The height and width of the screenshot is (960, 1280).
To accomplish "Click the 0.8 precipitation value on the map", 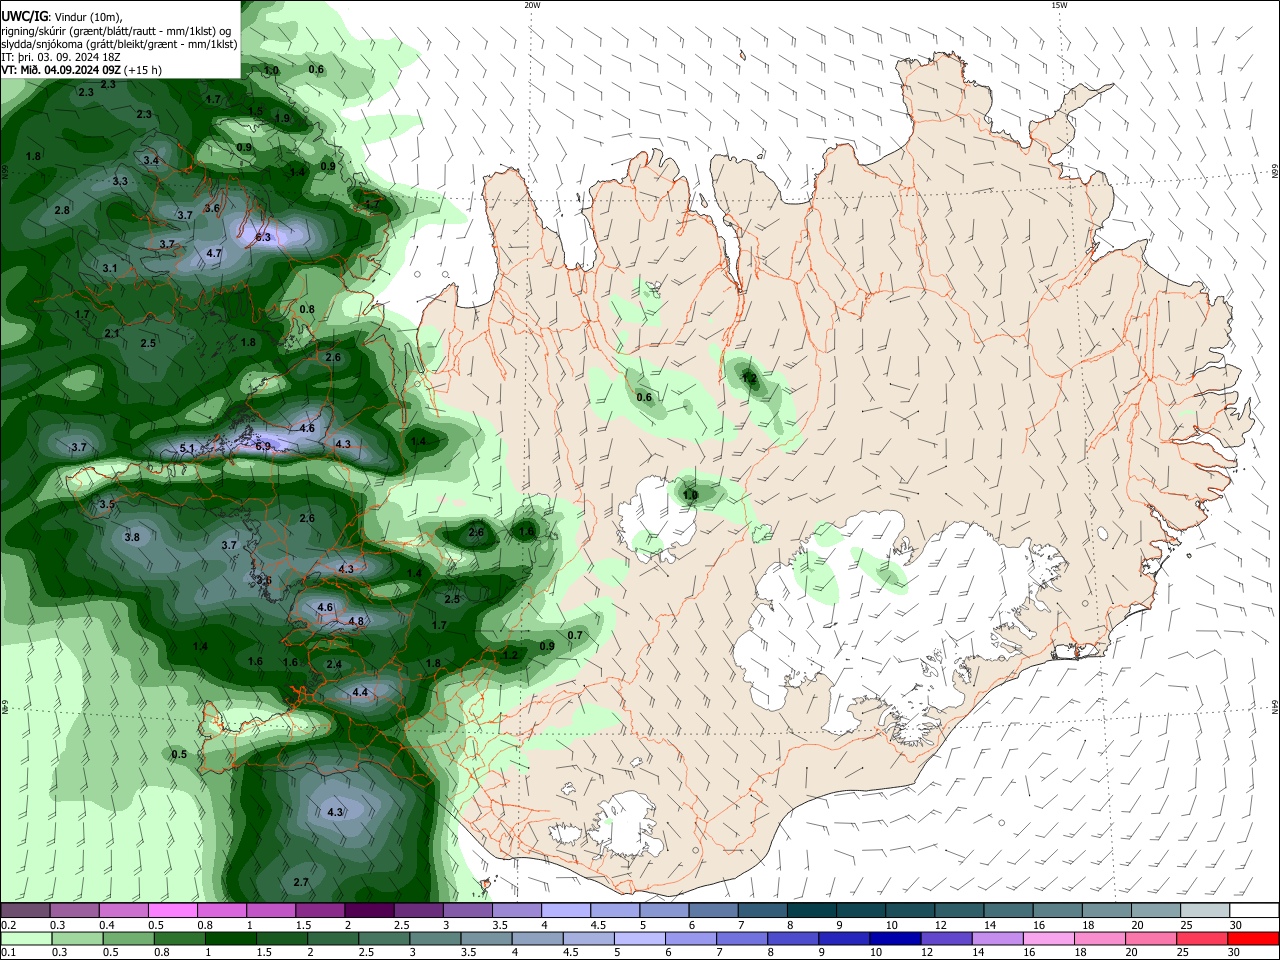I will click(x=307, y=309).
